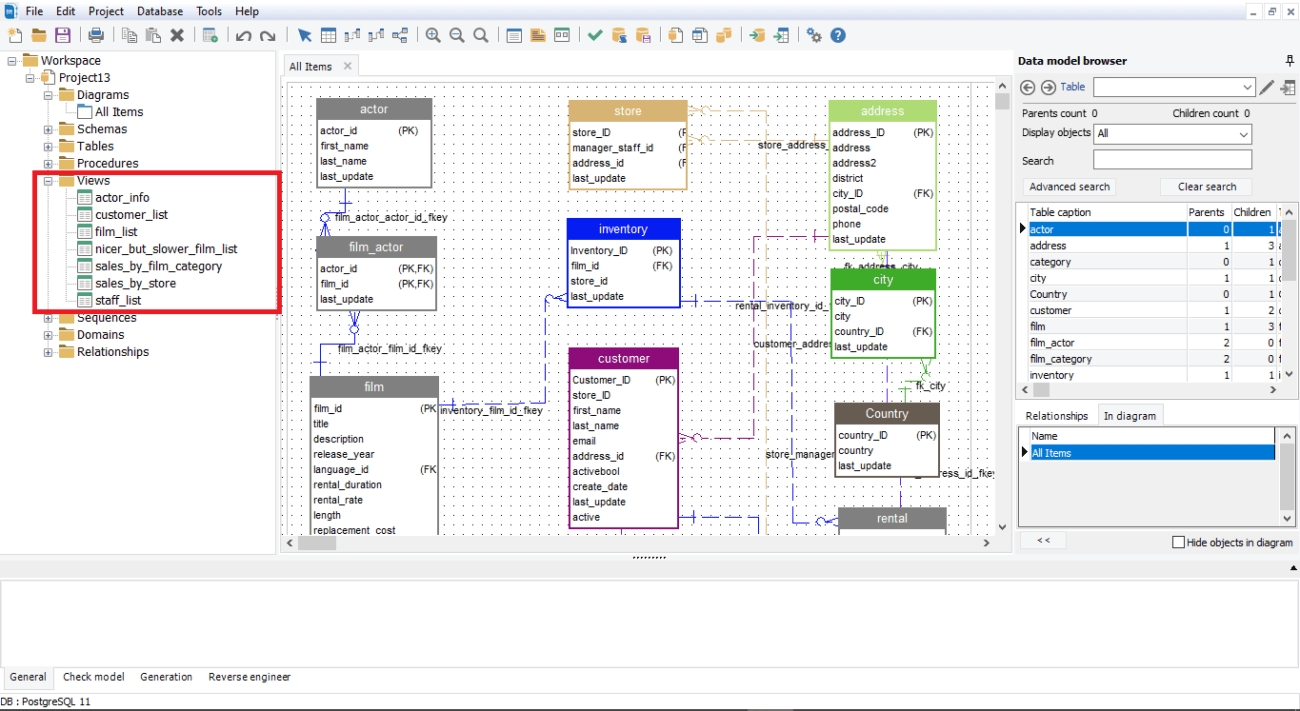Click the red X delete icon
Image resolution: width=1300 pixels, height=711 pixels.
176,35
